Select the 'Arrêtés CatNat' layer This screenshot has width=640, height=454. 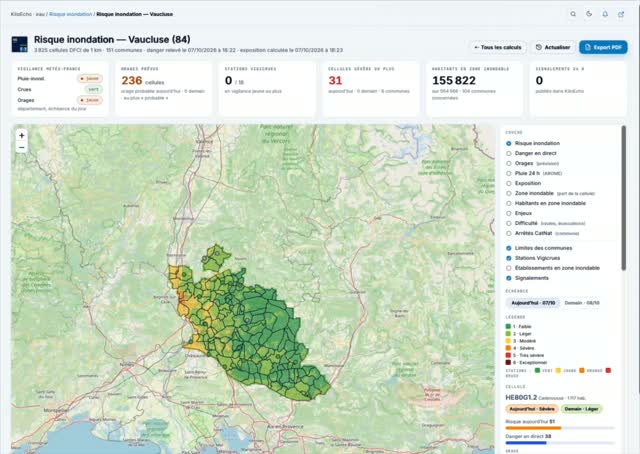tap(509, 234)
